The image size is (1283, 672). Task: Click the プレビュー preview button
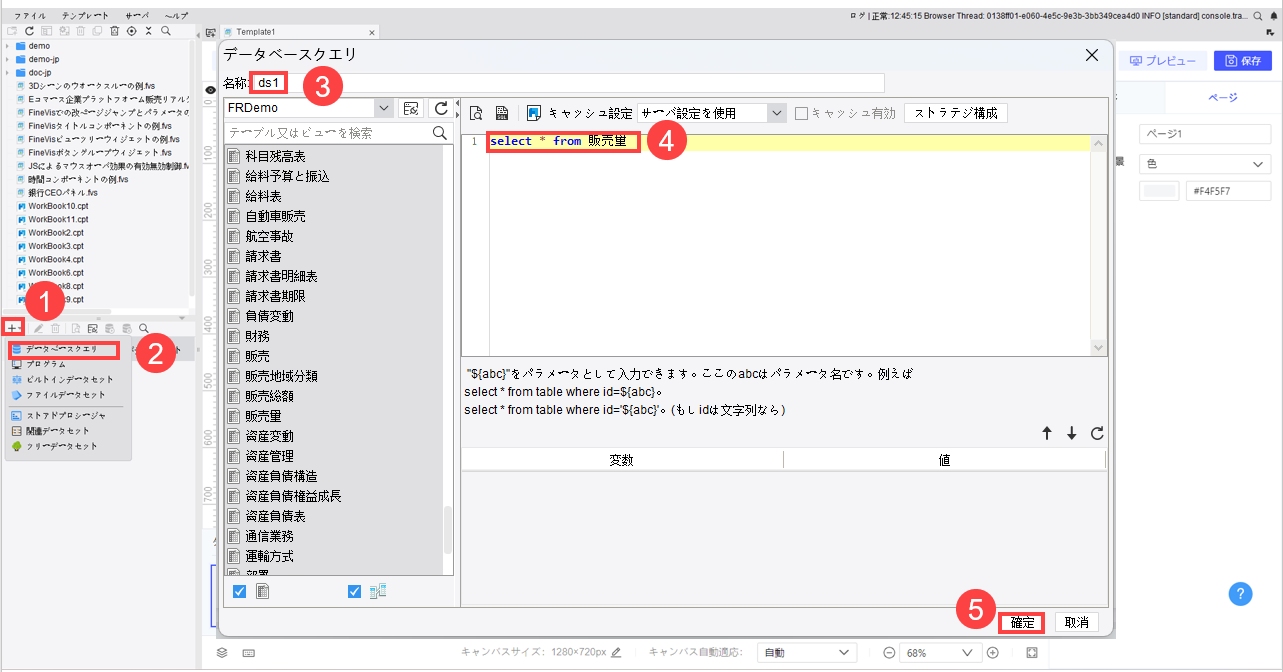[1162, 61]
